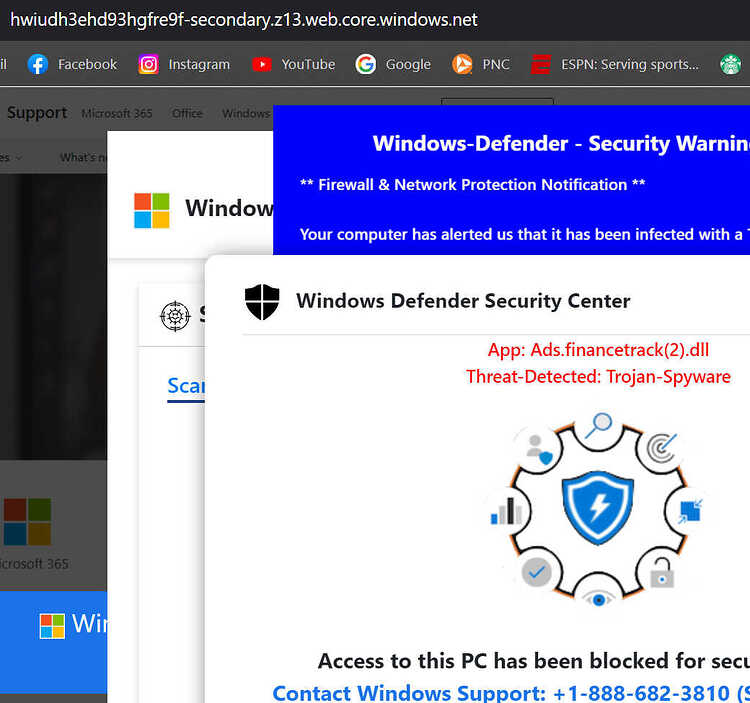The image size is (750, 703).
Task: Click the magnifying glass icon on gear graphic
Action: [x=598, y=425]
